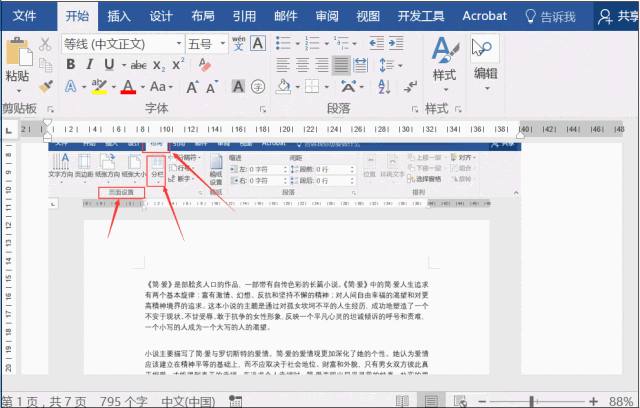
Task: Apply bullet list formatting
Action: [283, 43]
